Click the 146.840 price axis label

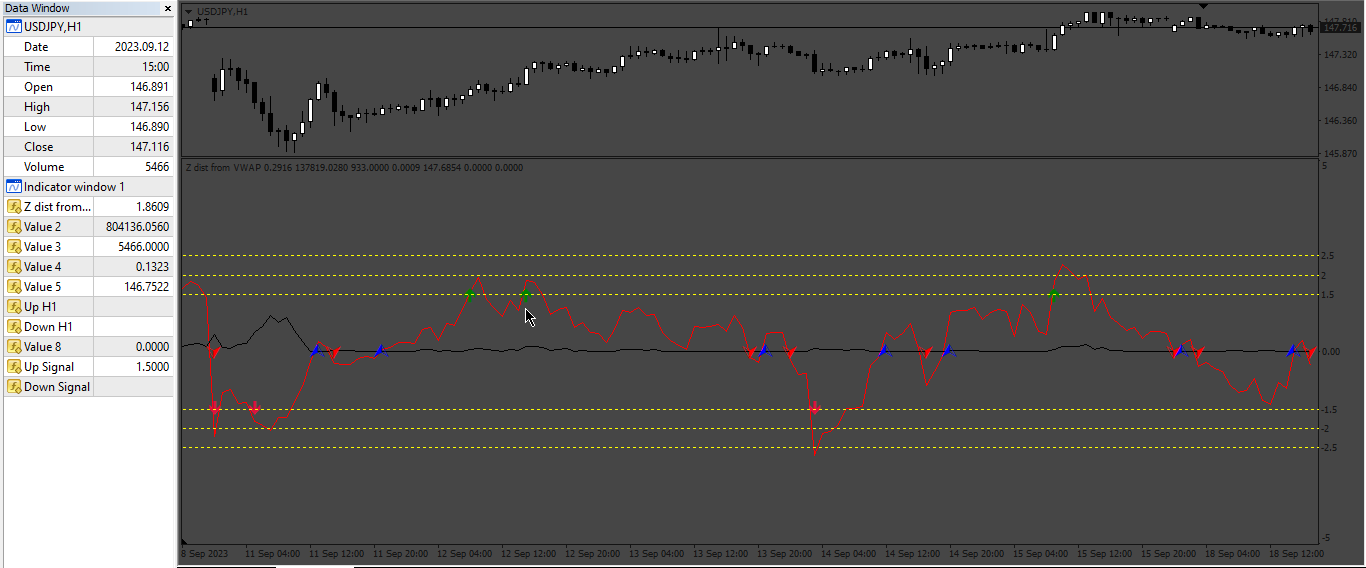pyautogui.click(x=1340, y=88)
